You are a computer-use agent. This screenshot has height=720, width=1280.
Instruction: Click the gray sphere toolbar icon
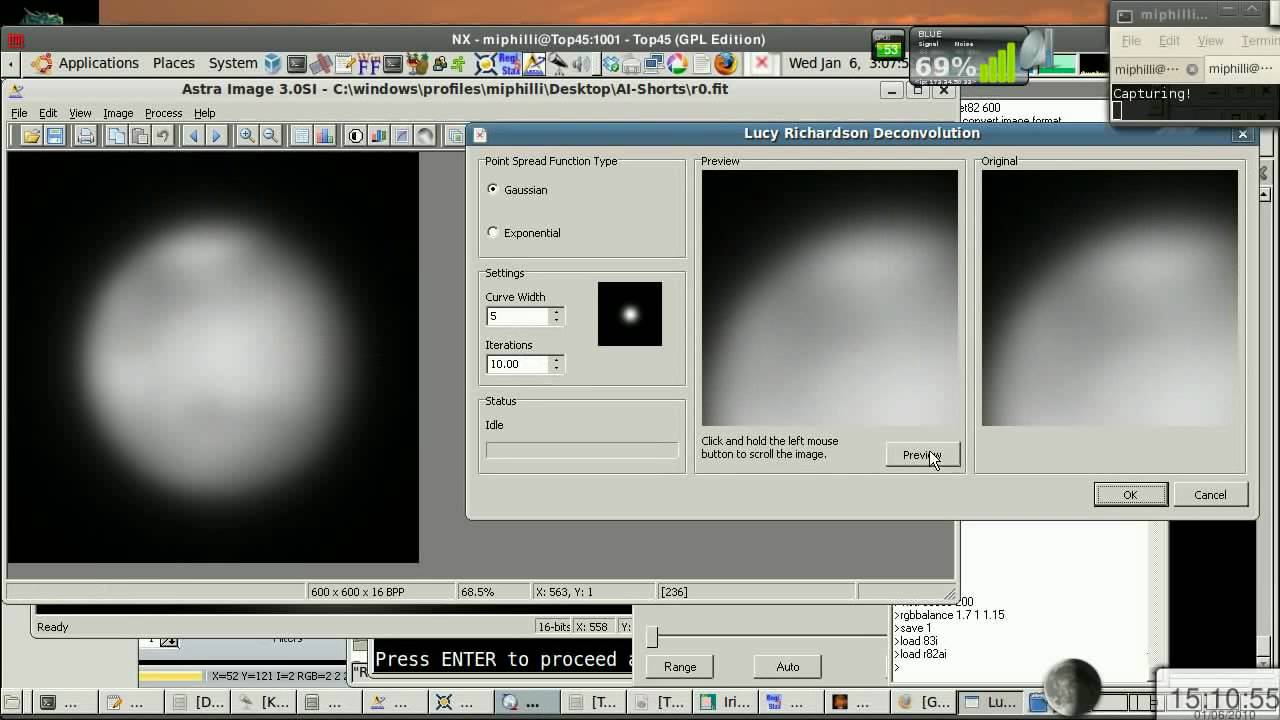[x=425, y=136]
